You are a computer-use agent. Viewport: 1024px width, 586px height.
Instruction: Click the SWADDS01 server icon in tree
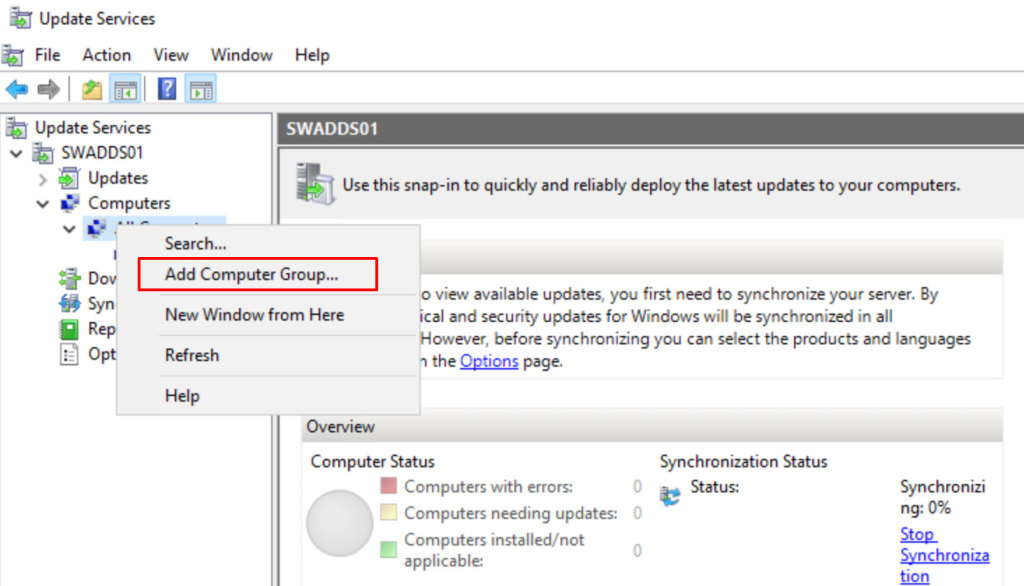pyautogui.click(x=43, y=153)
